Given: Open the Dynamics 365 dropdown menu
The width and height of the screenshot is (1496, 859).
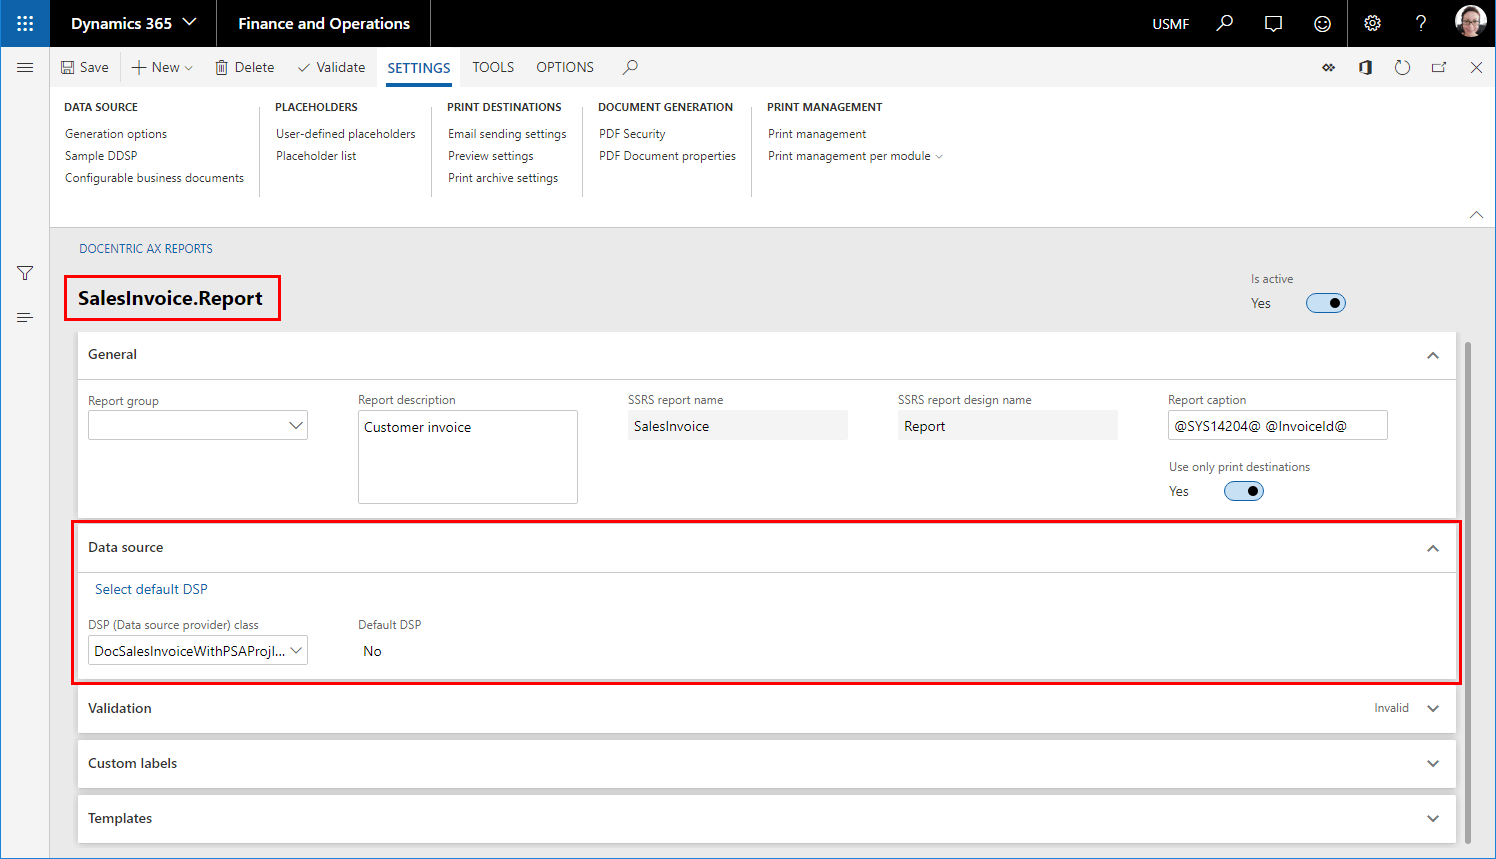Looking at the screenshot, I should click(x=133, y=23).
